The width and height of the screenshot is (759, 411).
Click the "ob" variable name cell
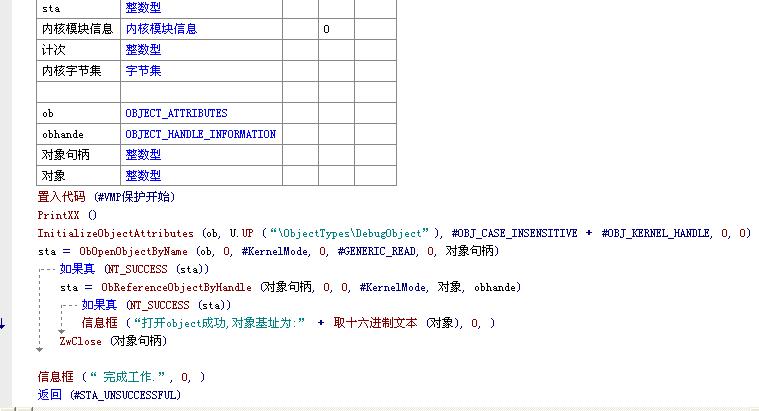[x=78, y=113]
